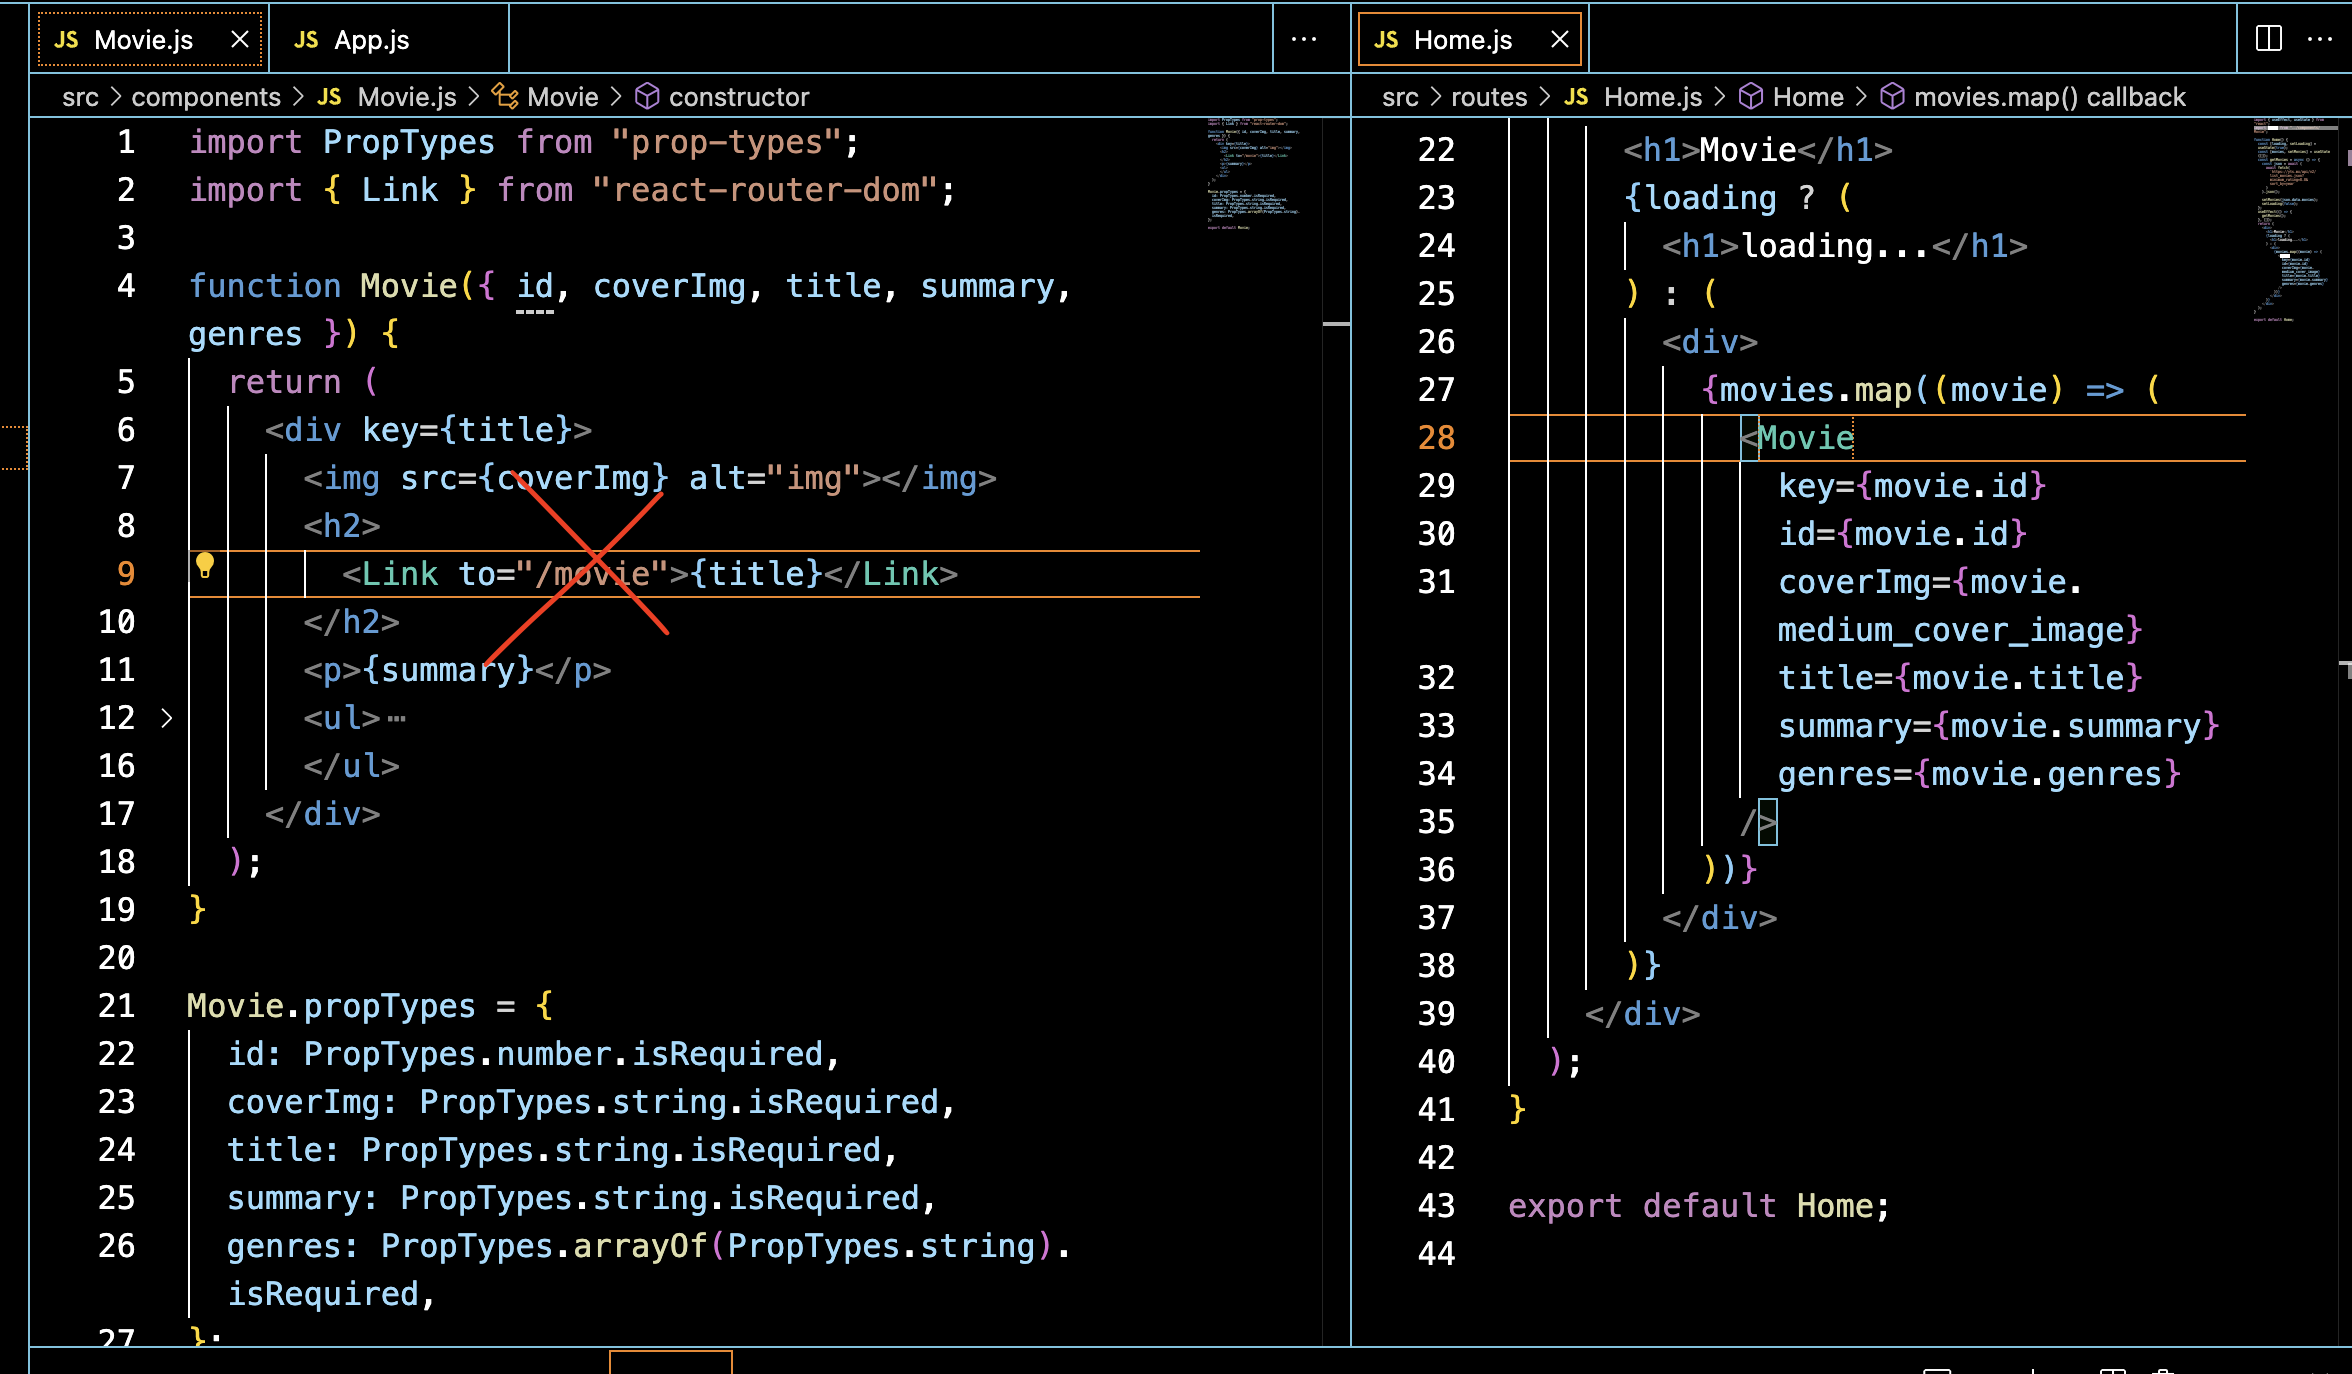
Task: Click the constructor symbol in breadcrumb
Action: 738,97
